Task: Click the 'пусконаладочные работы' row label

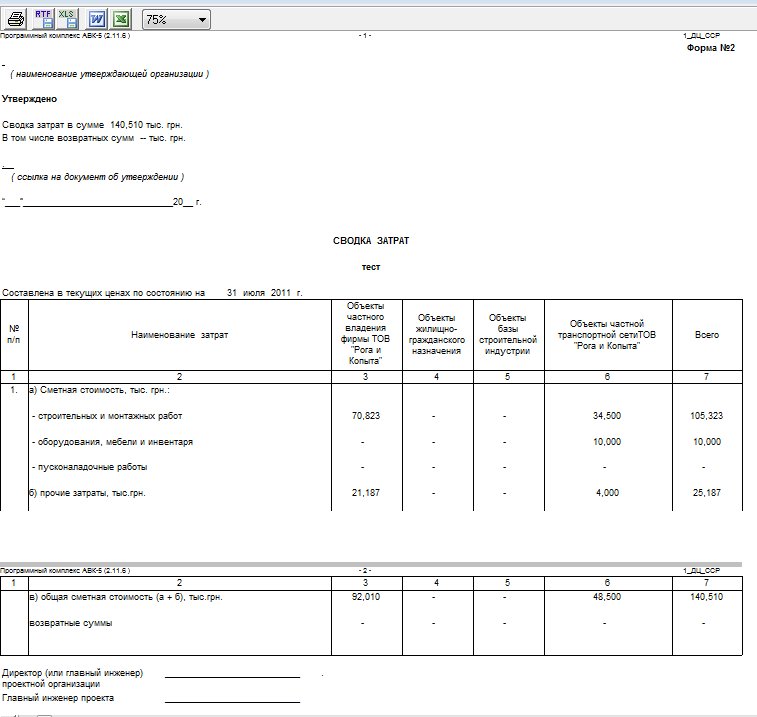Action: tap(91, 467)
